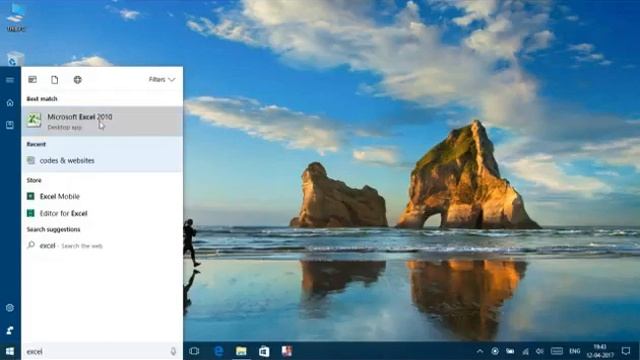Click the circular record tray icon
640x360 pixels.
[495, 351]
